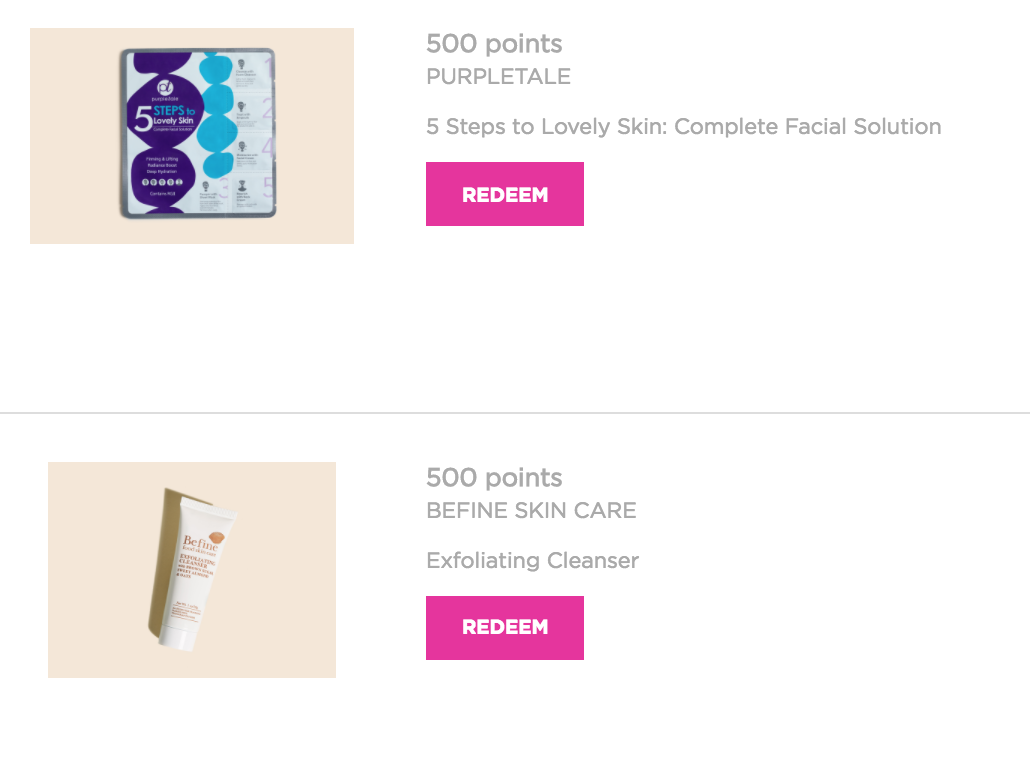Click the STEPS to Lovely Skin packet text
The height and width of the screenshot is (758, 1030).
coord(173,116)
